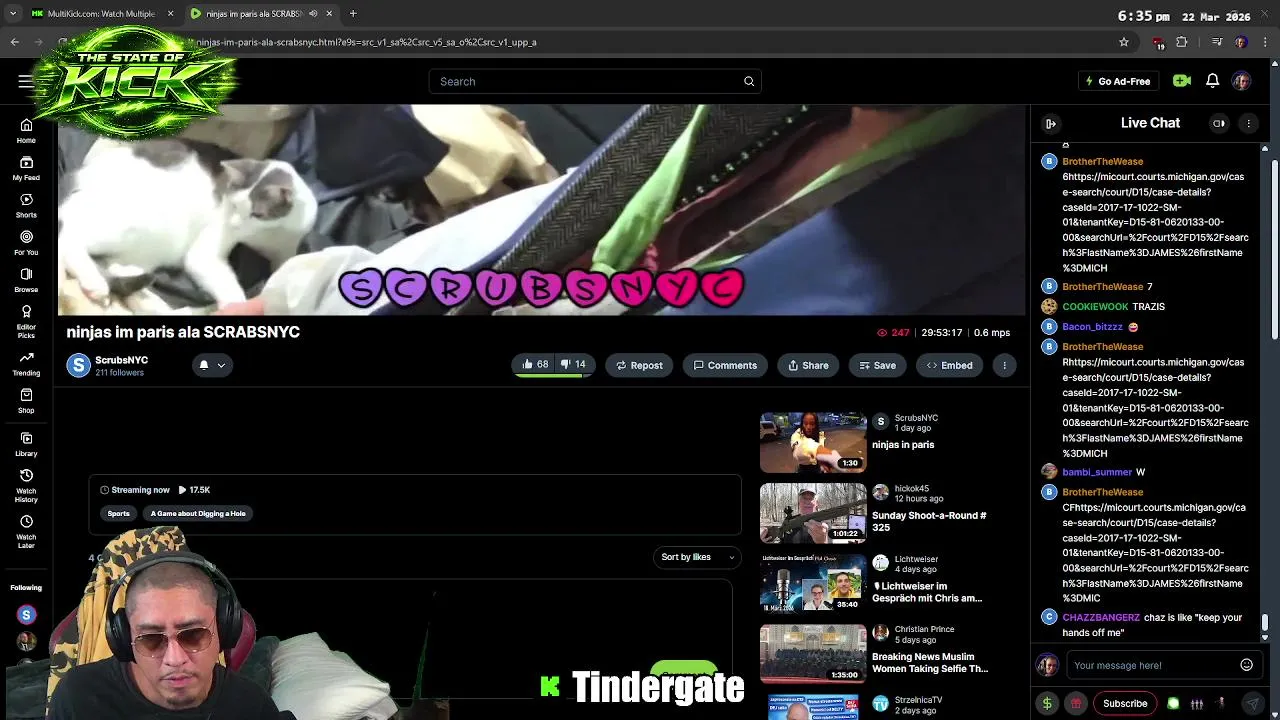Open browser tab search dropdown

13,13
